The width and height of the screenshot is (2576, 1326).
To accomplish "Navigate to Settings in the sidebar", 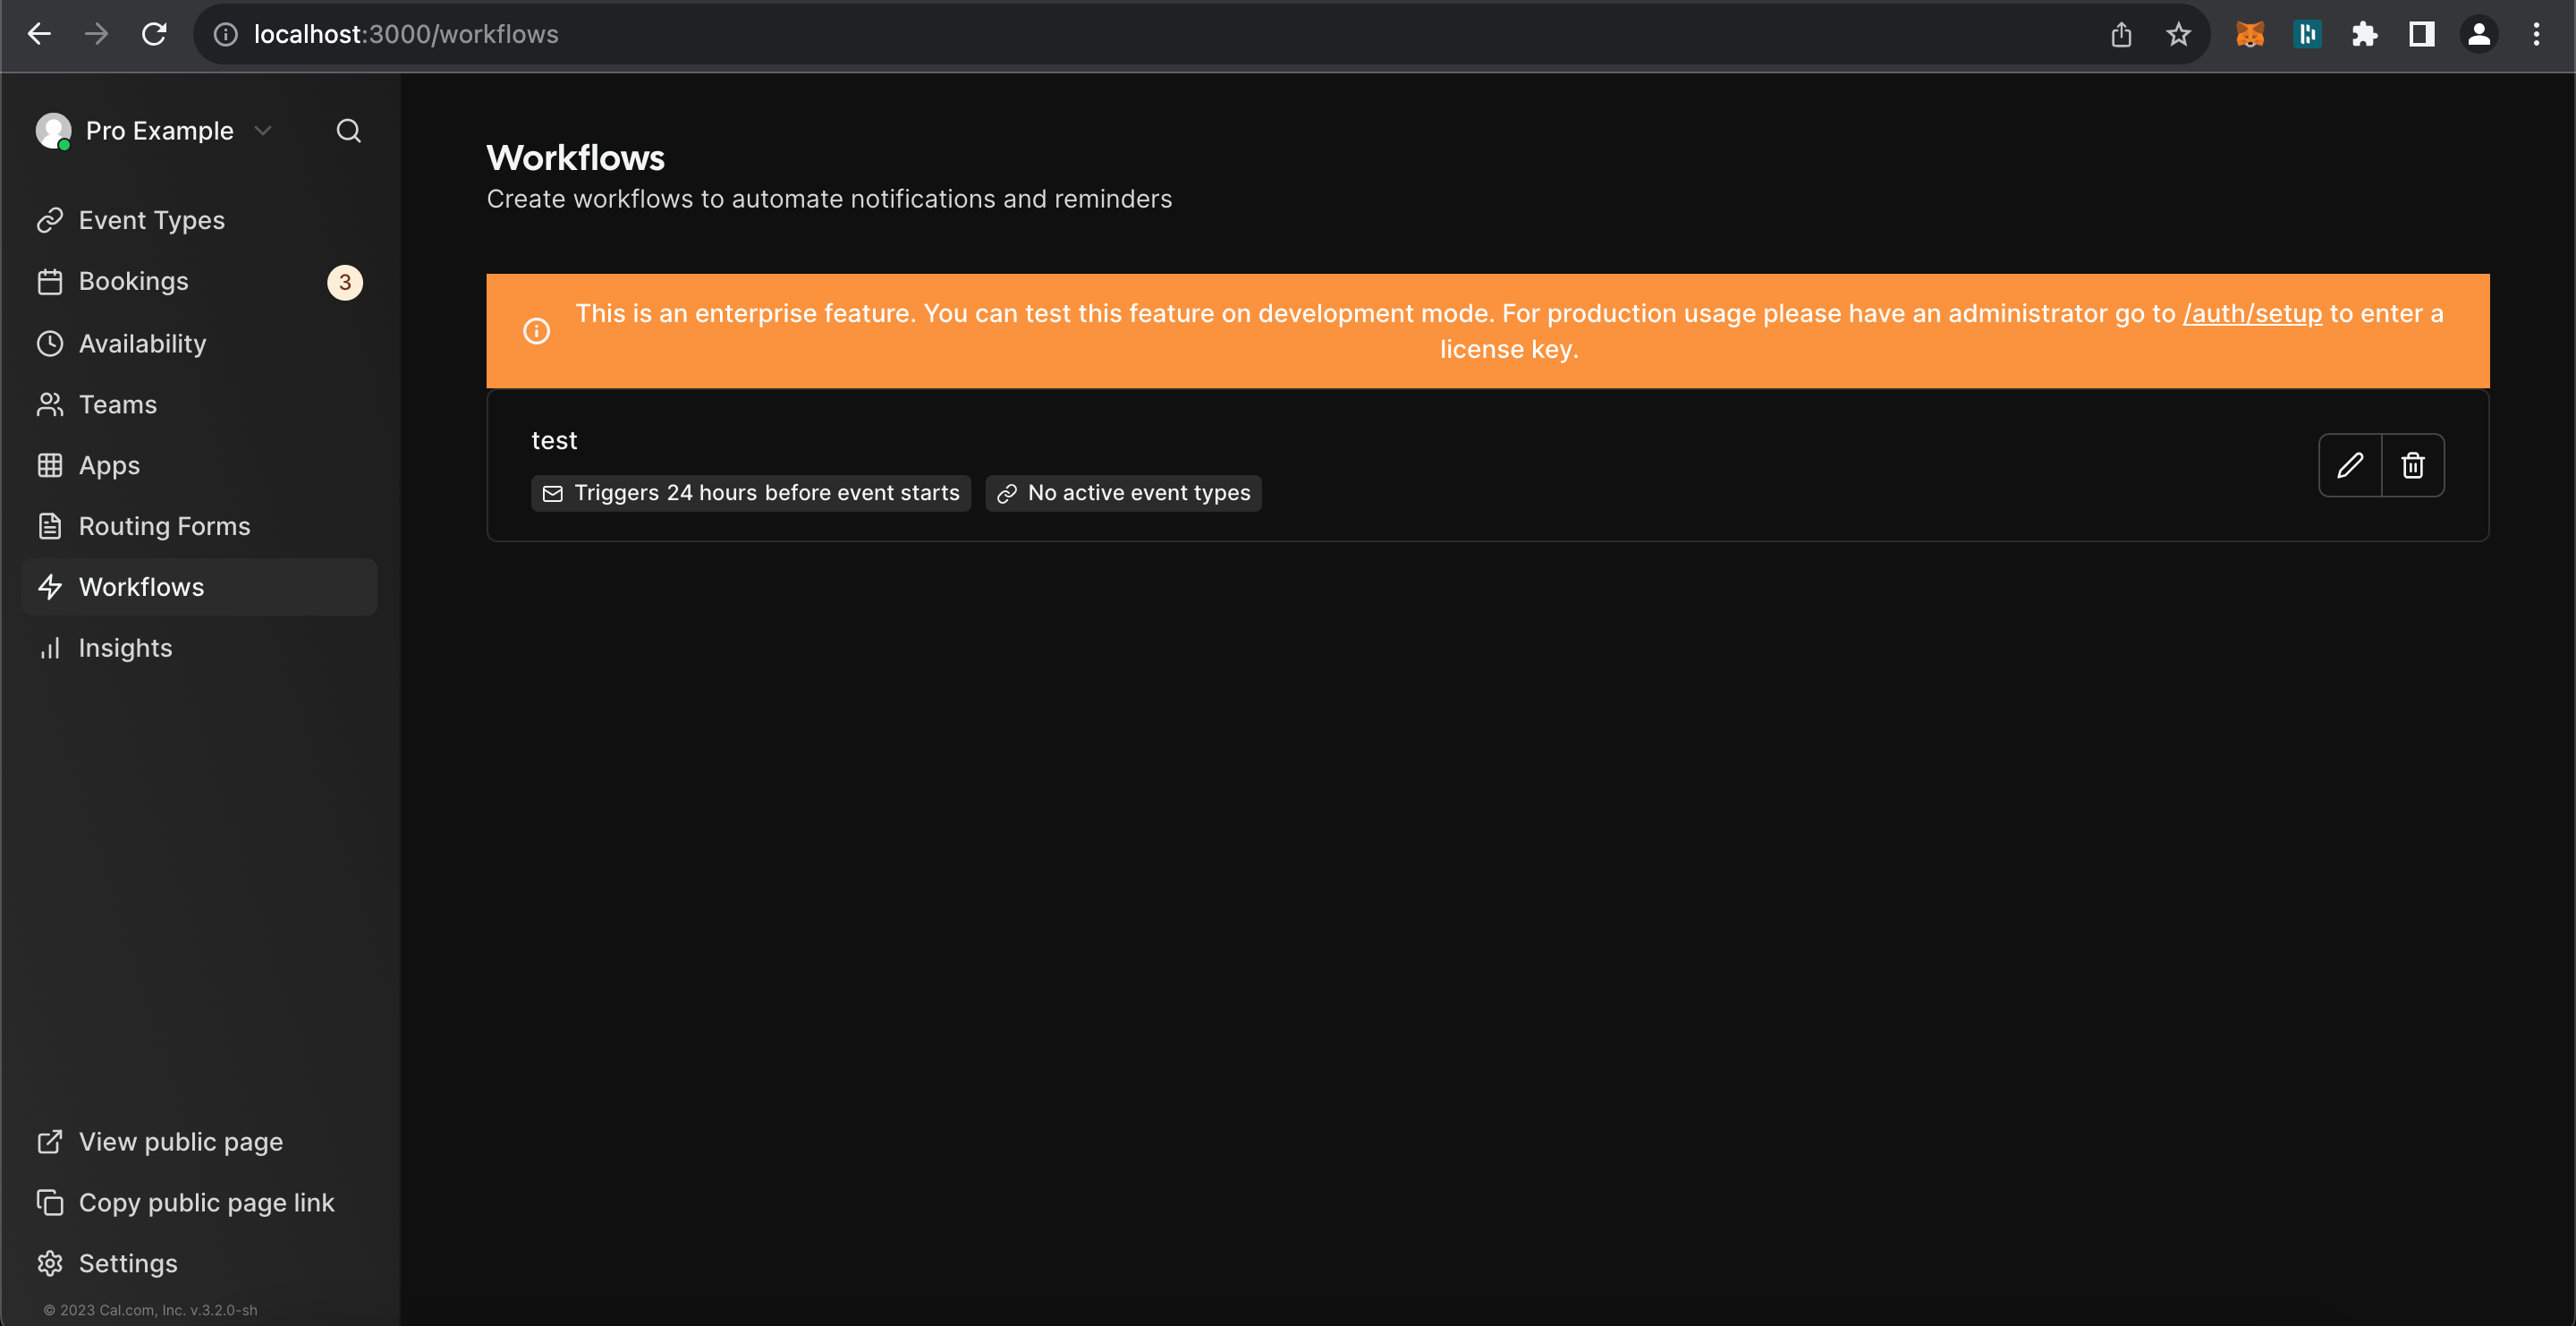I will pos(127,1263).
